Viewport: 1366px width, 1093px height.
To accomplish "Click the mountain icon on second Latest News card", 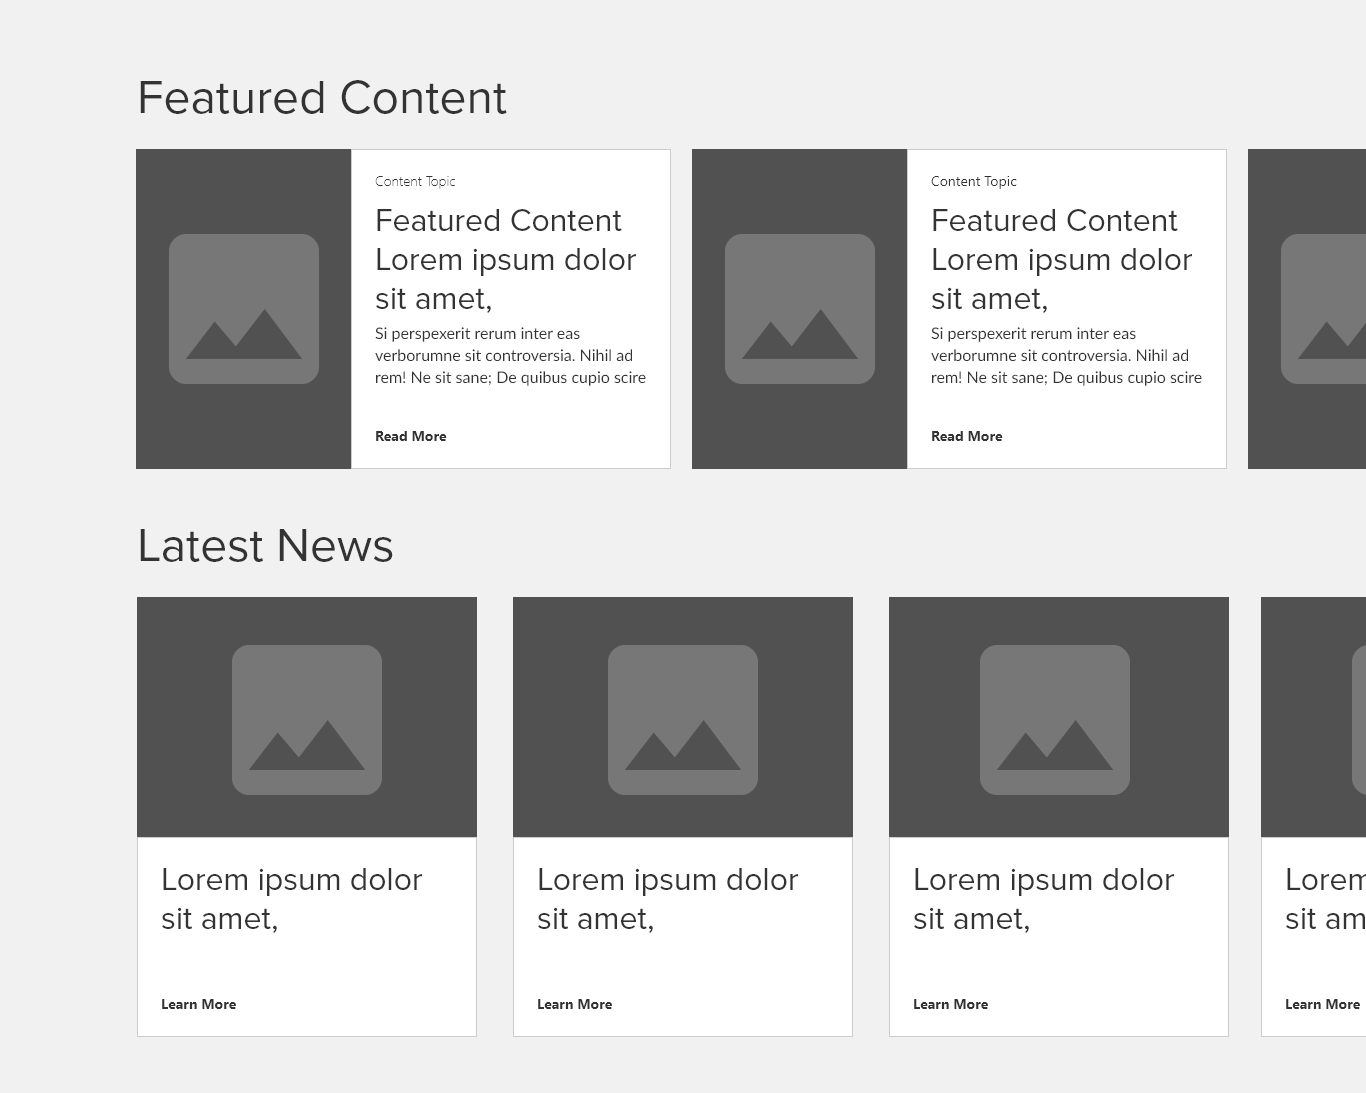I will [682, 719].
